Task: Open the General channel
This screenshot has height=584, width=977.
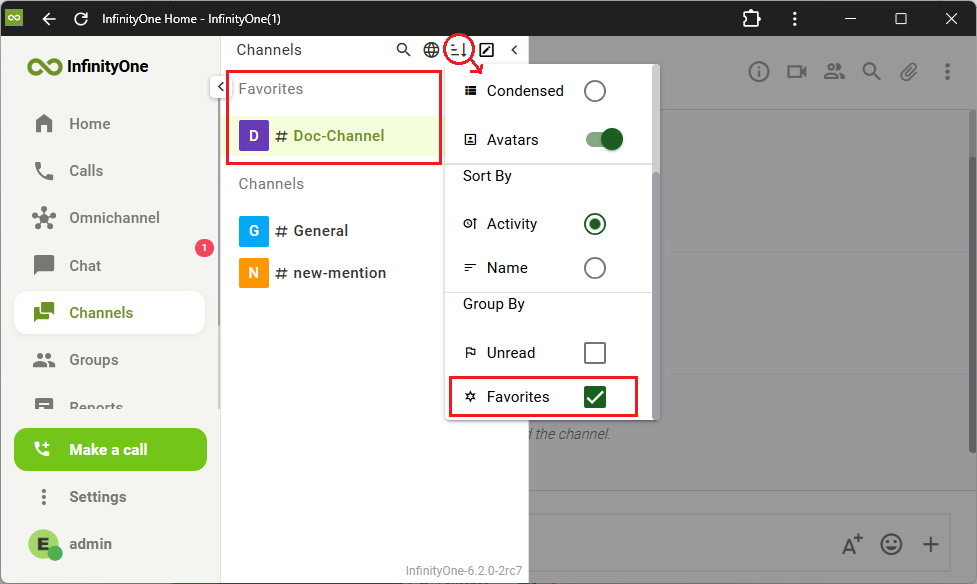Action: (x=334, y=231)
